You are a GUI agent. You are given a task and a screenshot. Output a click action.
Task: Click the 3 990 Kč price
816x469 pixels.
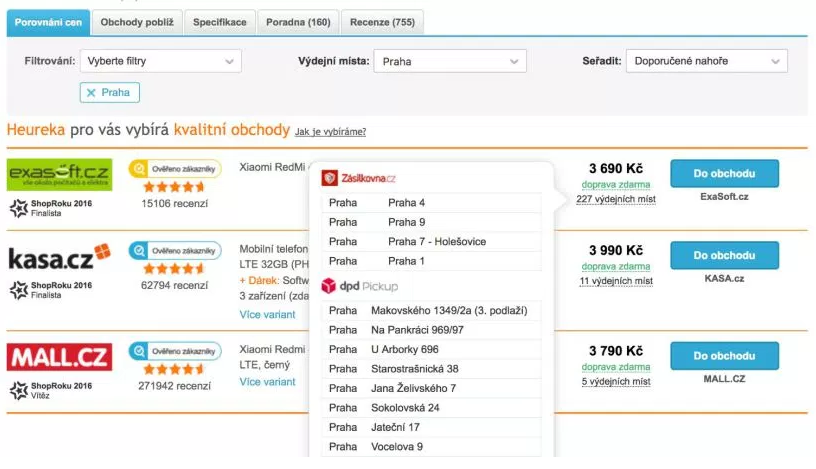point(616,250)
